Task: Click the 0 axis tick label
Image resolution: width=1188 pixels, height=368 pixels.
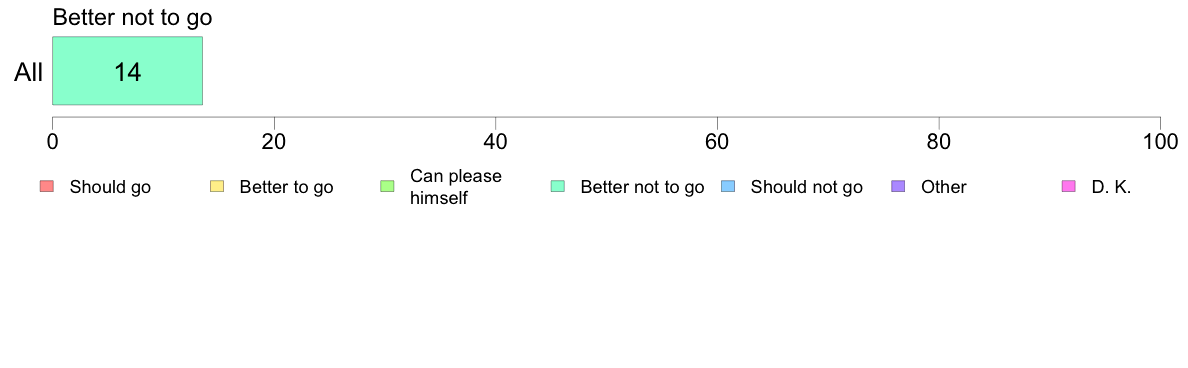Action: [x=52, y=142]
